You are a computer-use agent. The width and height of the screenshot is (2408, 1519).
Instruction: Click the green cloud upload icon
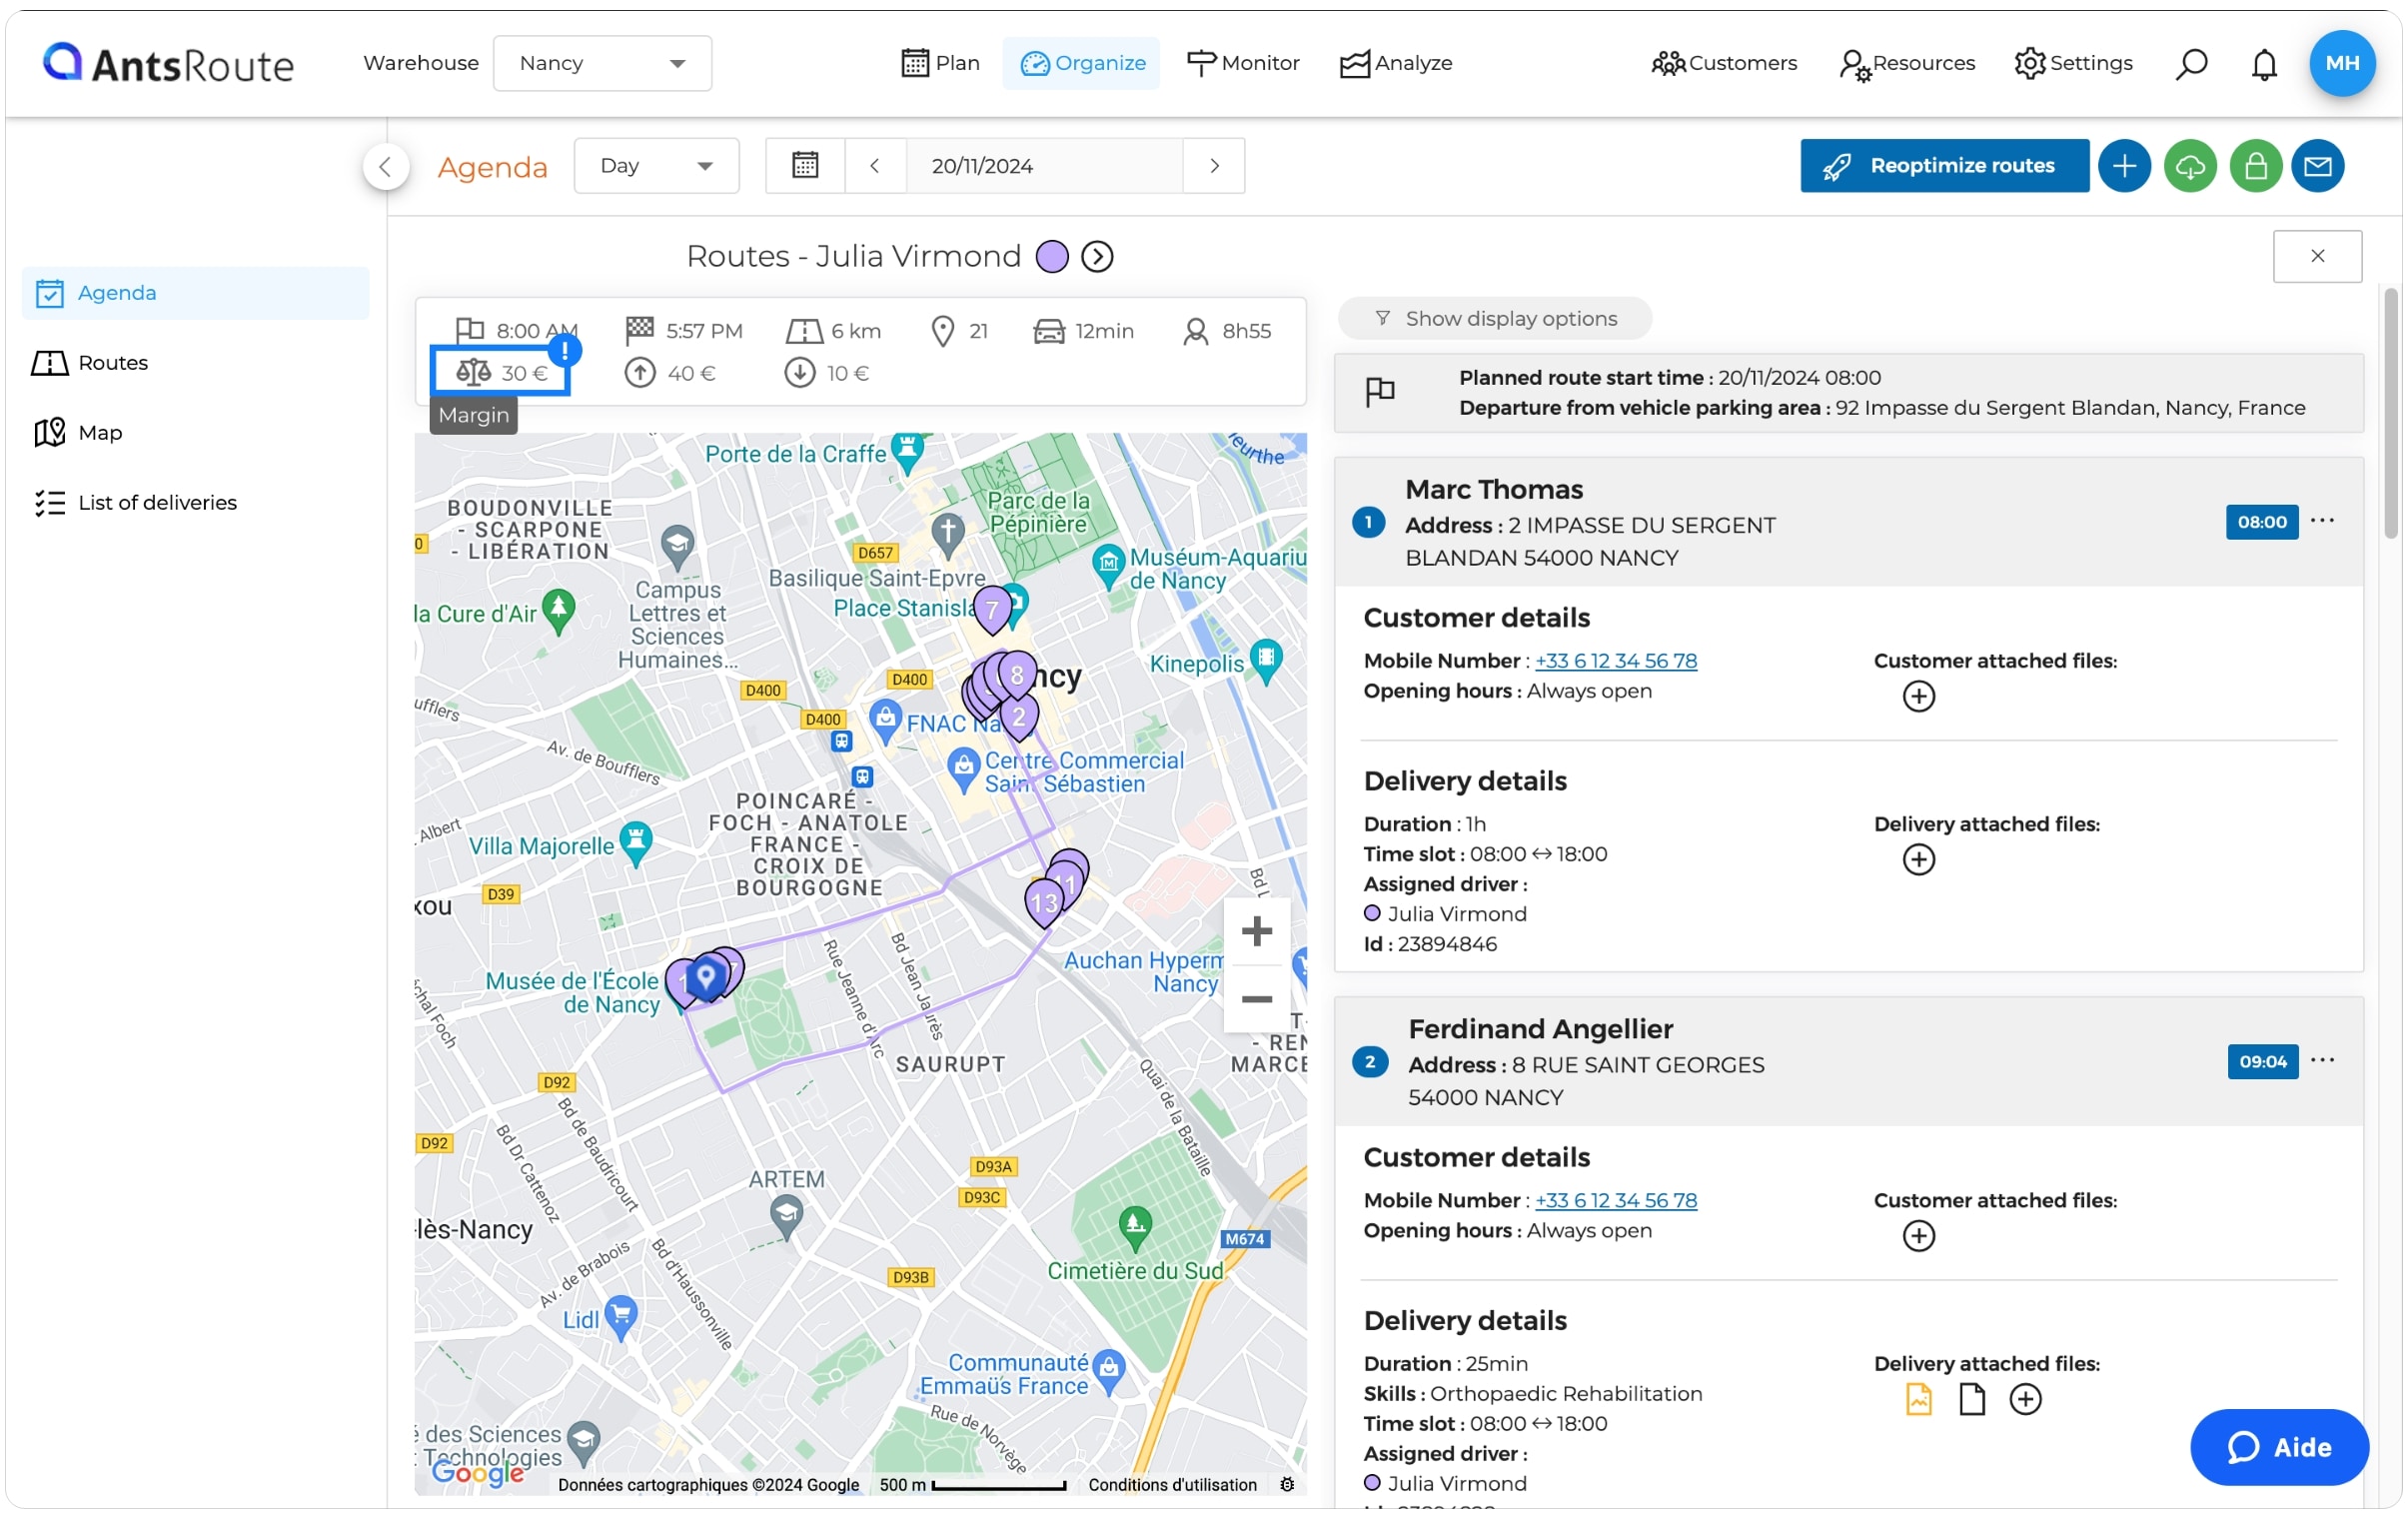tap(2190, 166)
